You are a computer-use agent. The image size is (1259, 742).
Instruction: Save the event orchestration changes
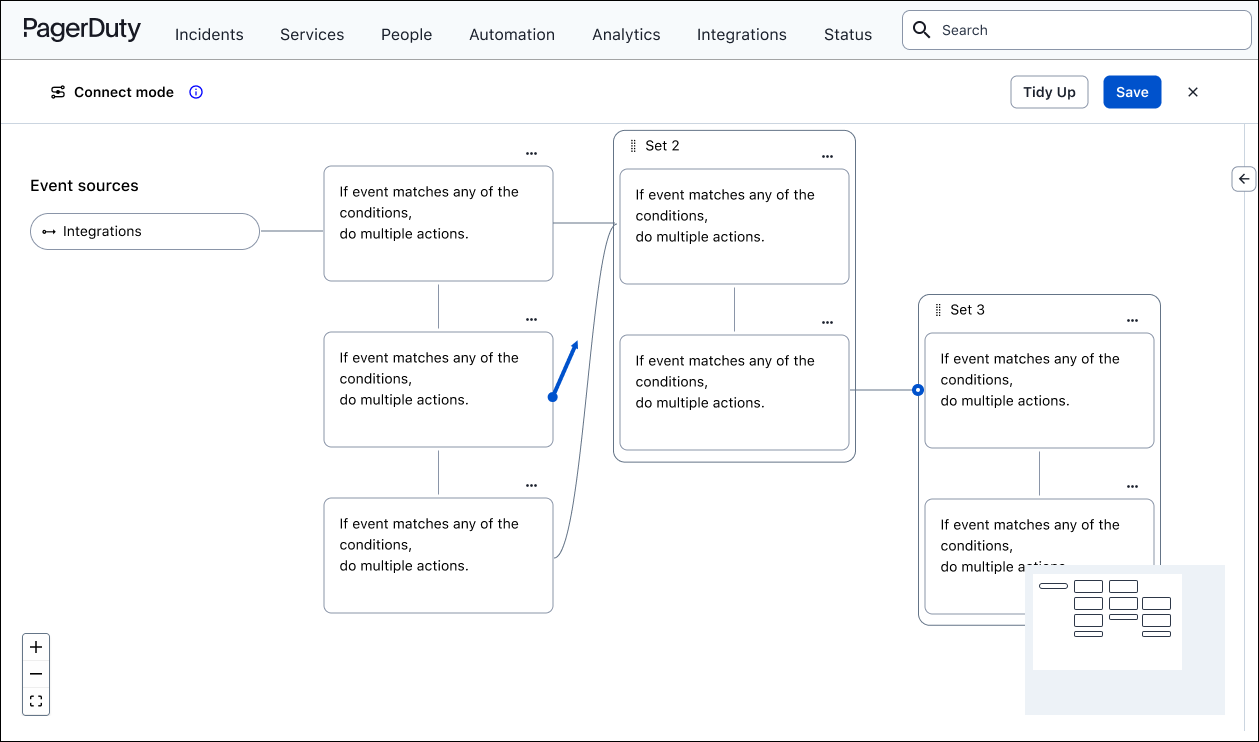click(x=1132, y=92)
